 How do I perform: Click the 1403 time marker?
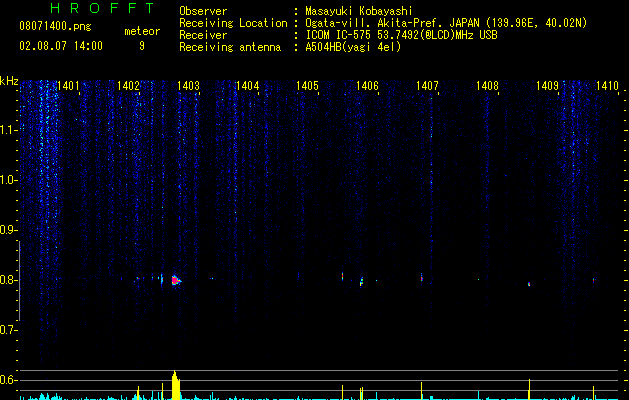(188, 86)
